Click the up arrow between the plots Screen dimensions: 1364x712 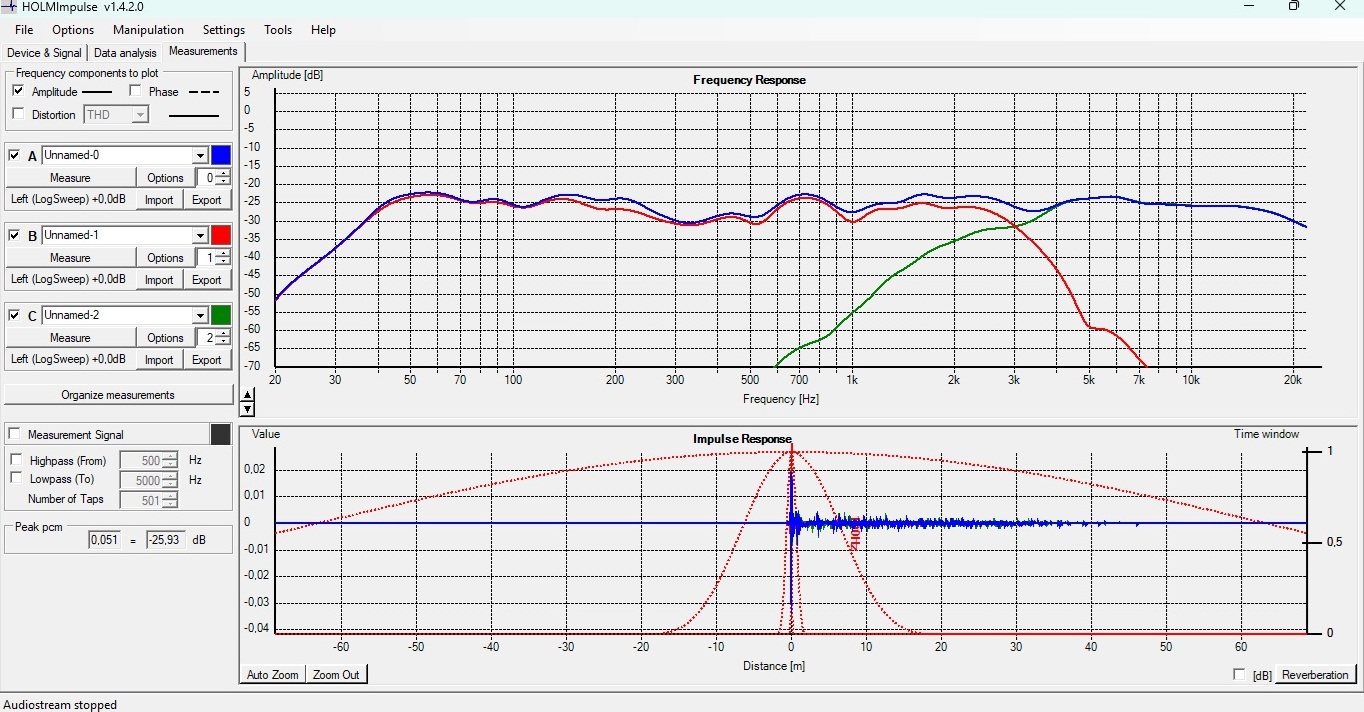point(248,395)
